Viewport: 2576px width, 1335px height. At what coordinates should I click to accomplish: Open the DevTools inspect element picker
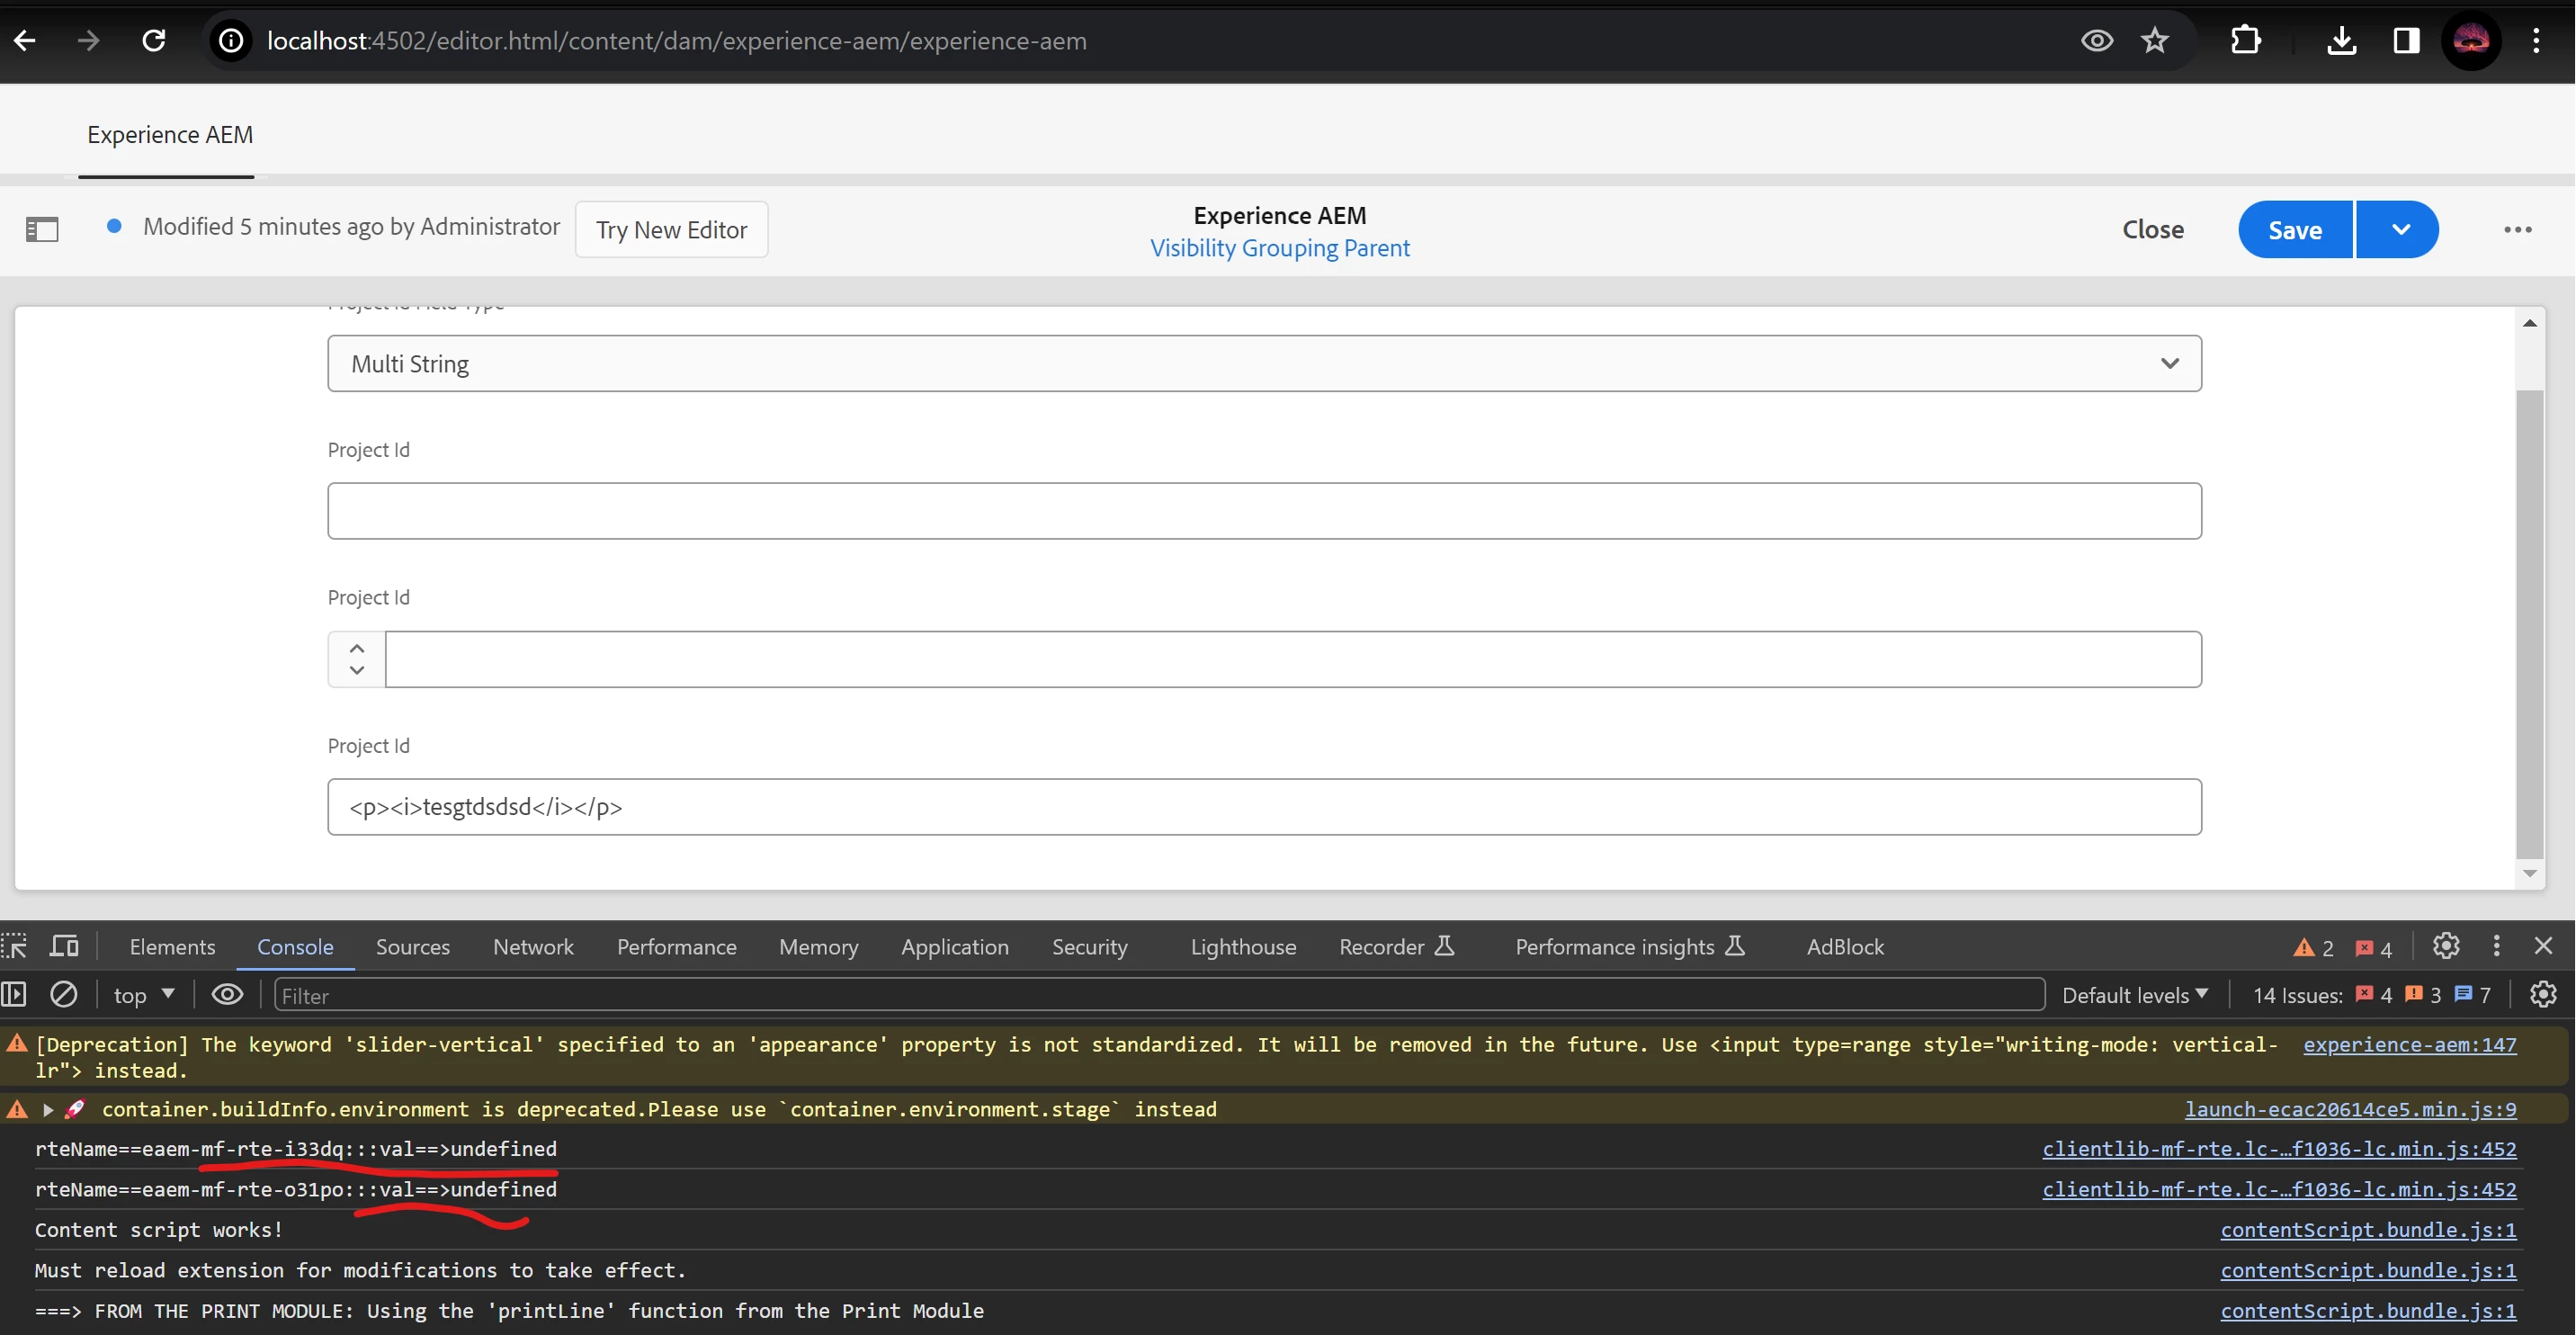(x=15, y=946)
